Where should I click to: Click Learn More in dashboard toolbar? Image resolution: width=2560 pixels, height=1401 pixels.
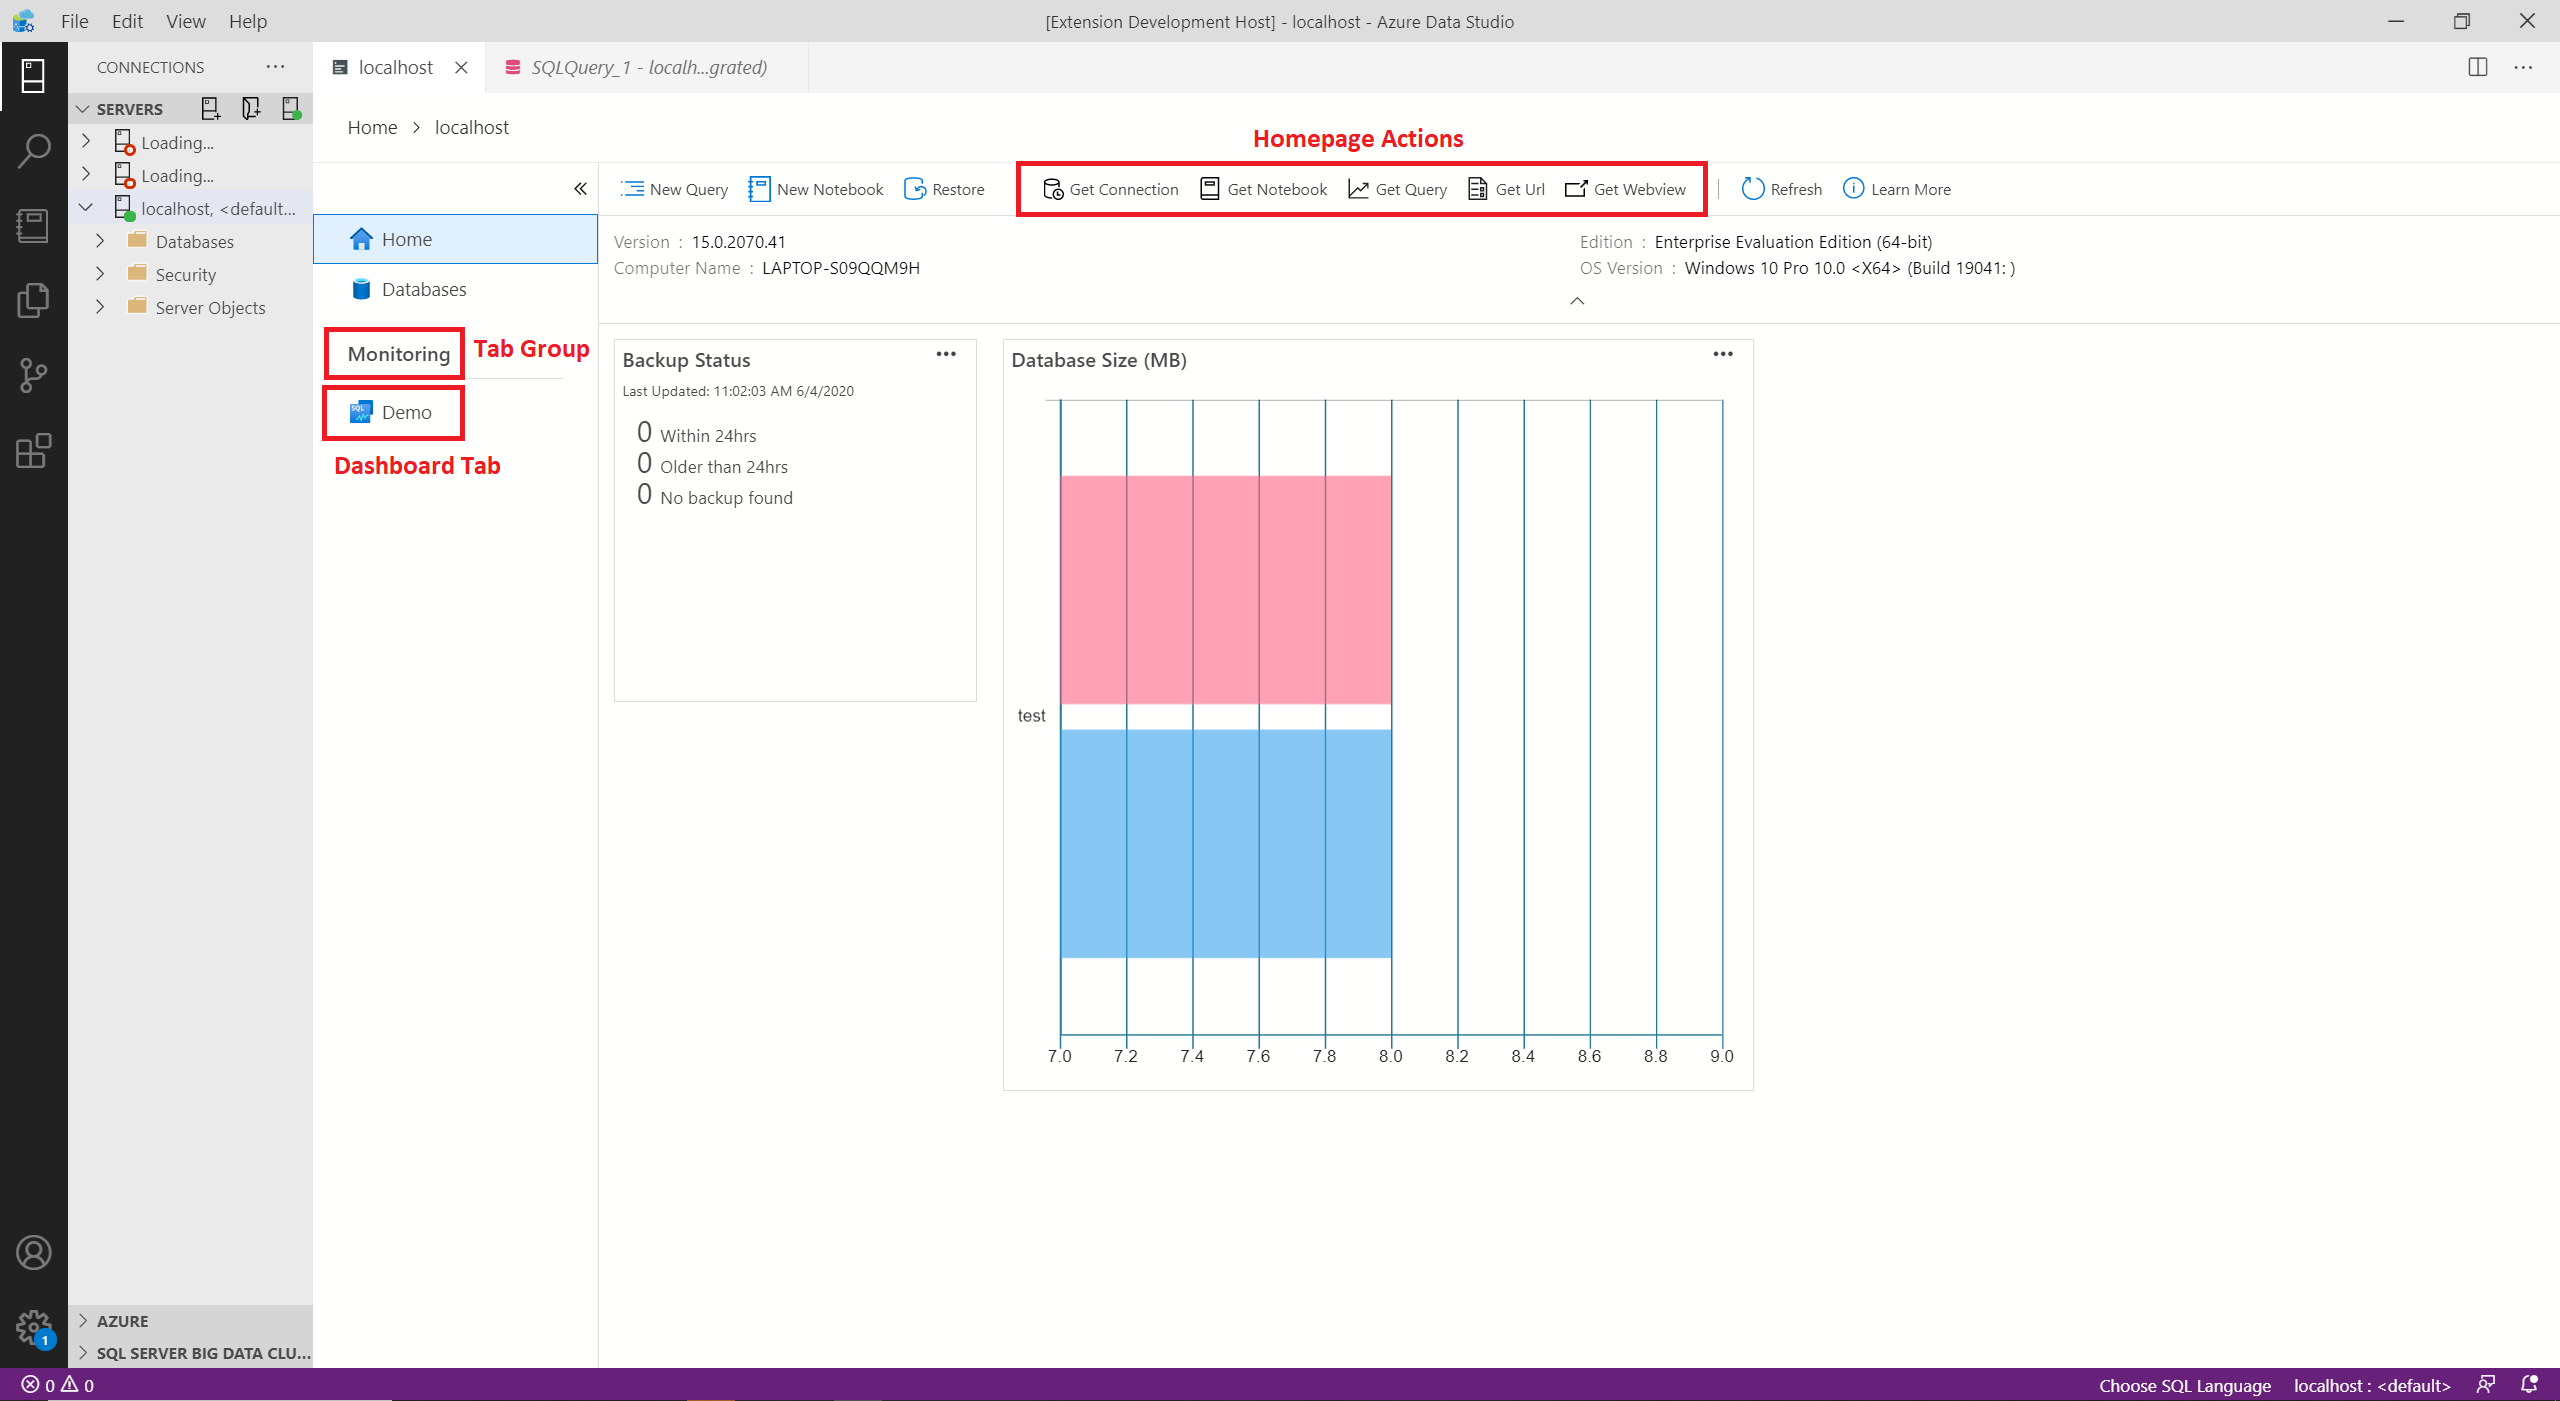click(1896, 189)
